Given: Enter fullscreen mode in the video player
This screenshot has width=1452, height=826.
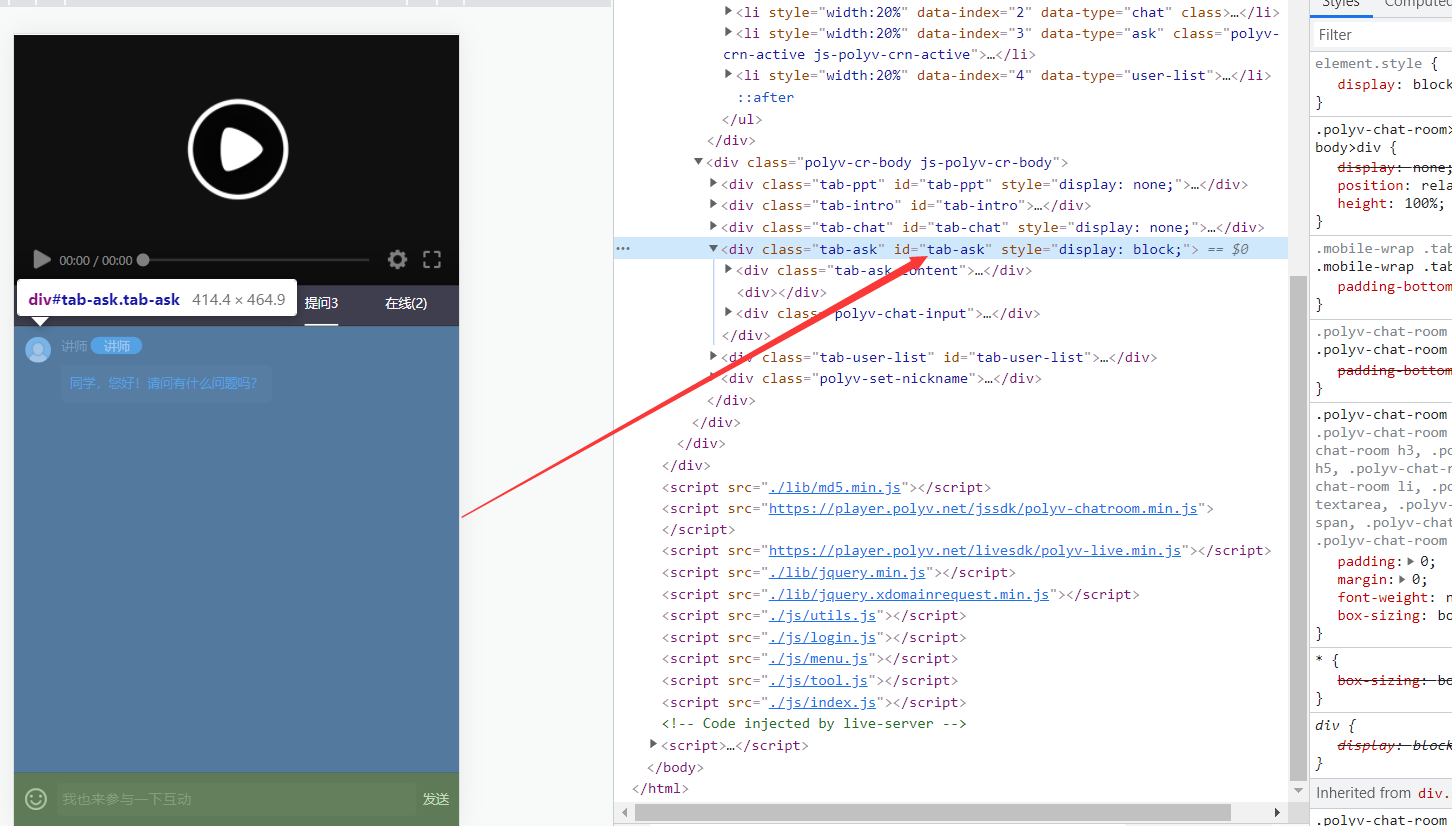Looking at the screenshot, I should click(x=432, y=260).
